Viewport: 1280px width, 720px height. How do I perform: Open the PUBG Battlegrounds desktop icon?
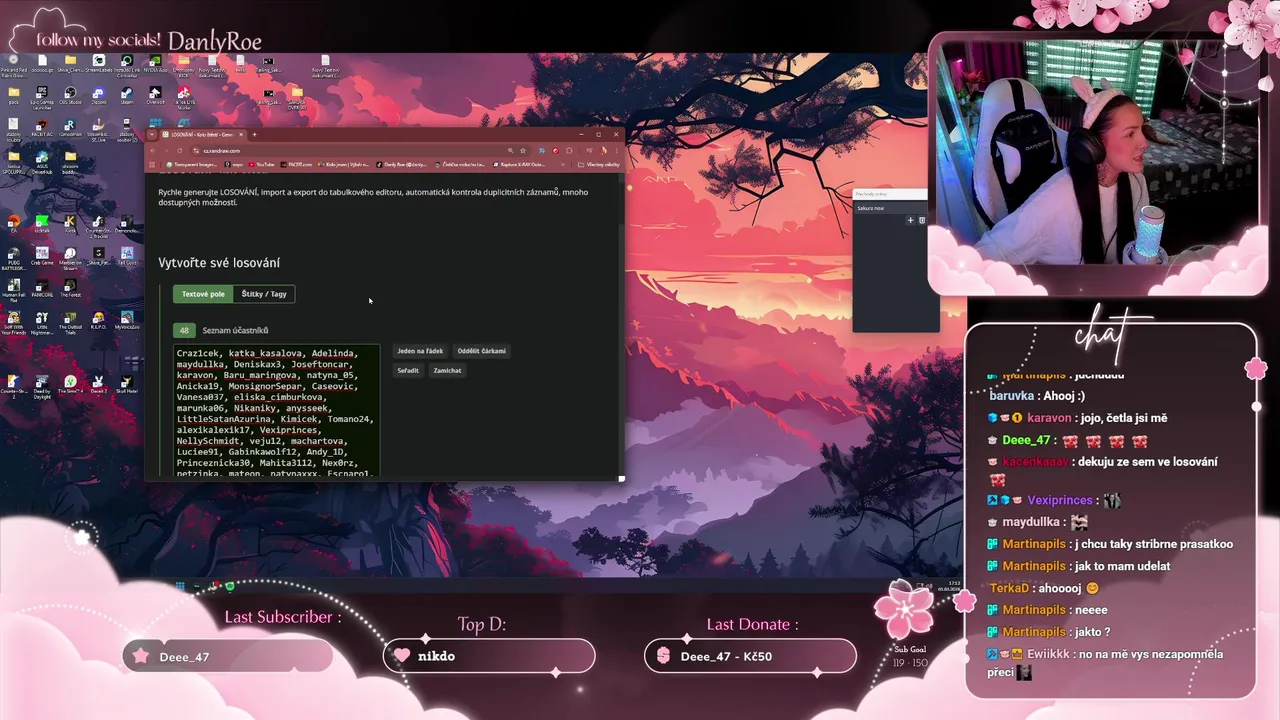[x=14, y=259]
